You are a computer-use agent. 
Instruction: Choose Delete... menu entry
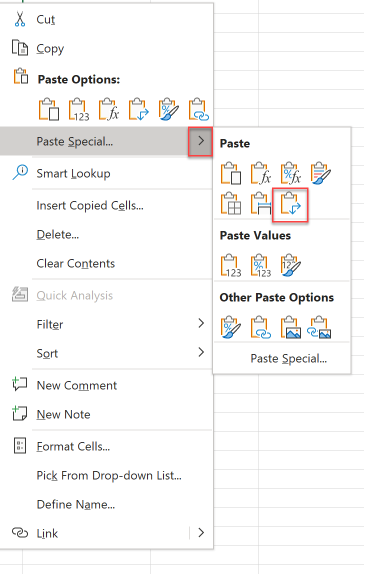coord(58,235)
